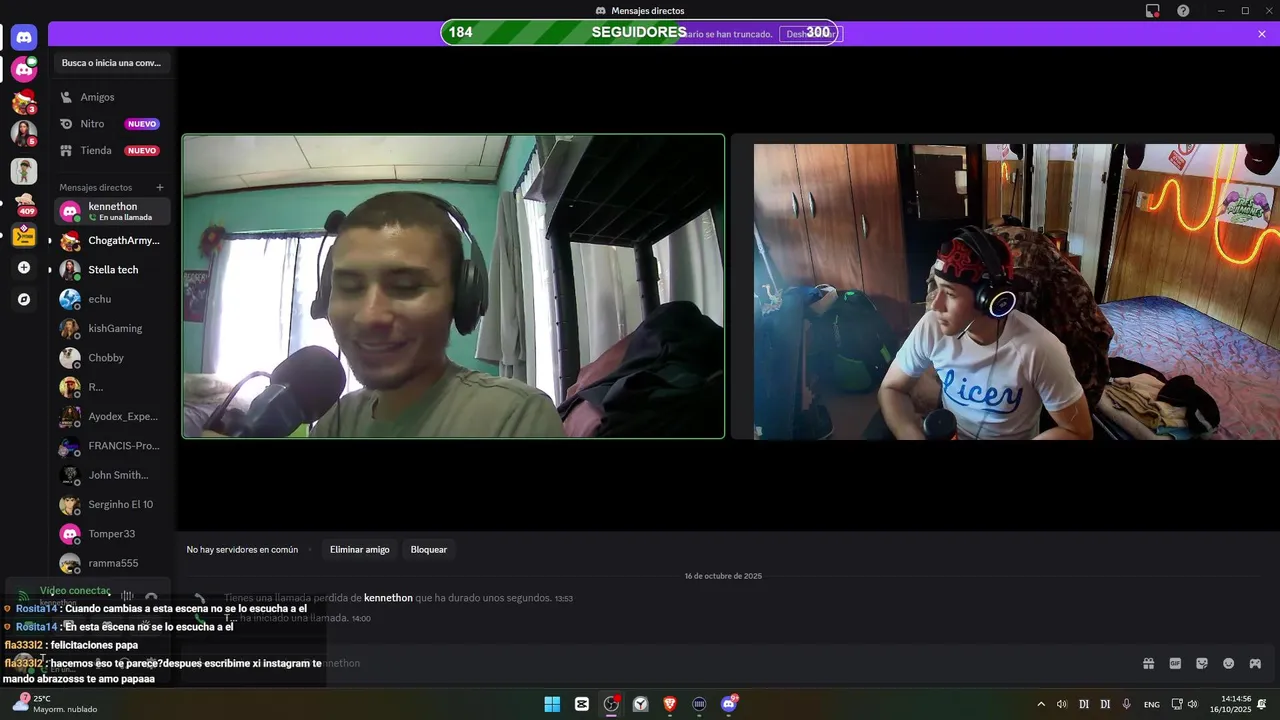This screenshot has height=720, width=1280.
Task: Create a new direct message plus icon
Action: (159, 187)
